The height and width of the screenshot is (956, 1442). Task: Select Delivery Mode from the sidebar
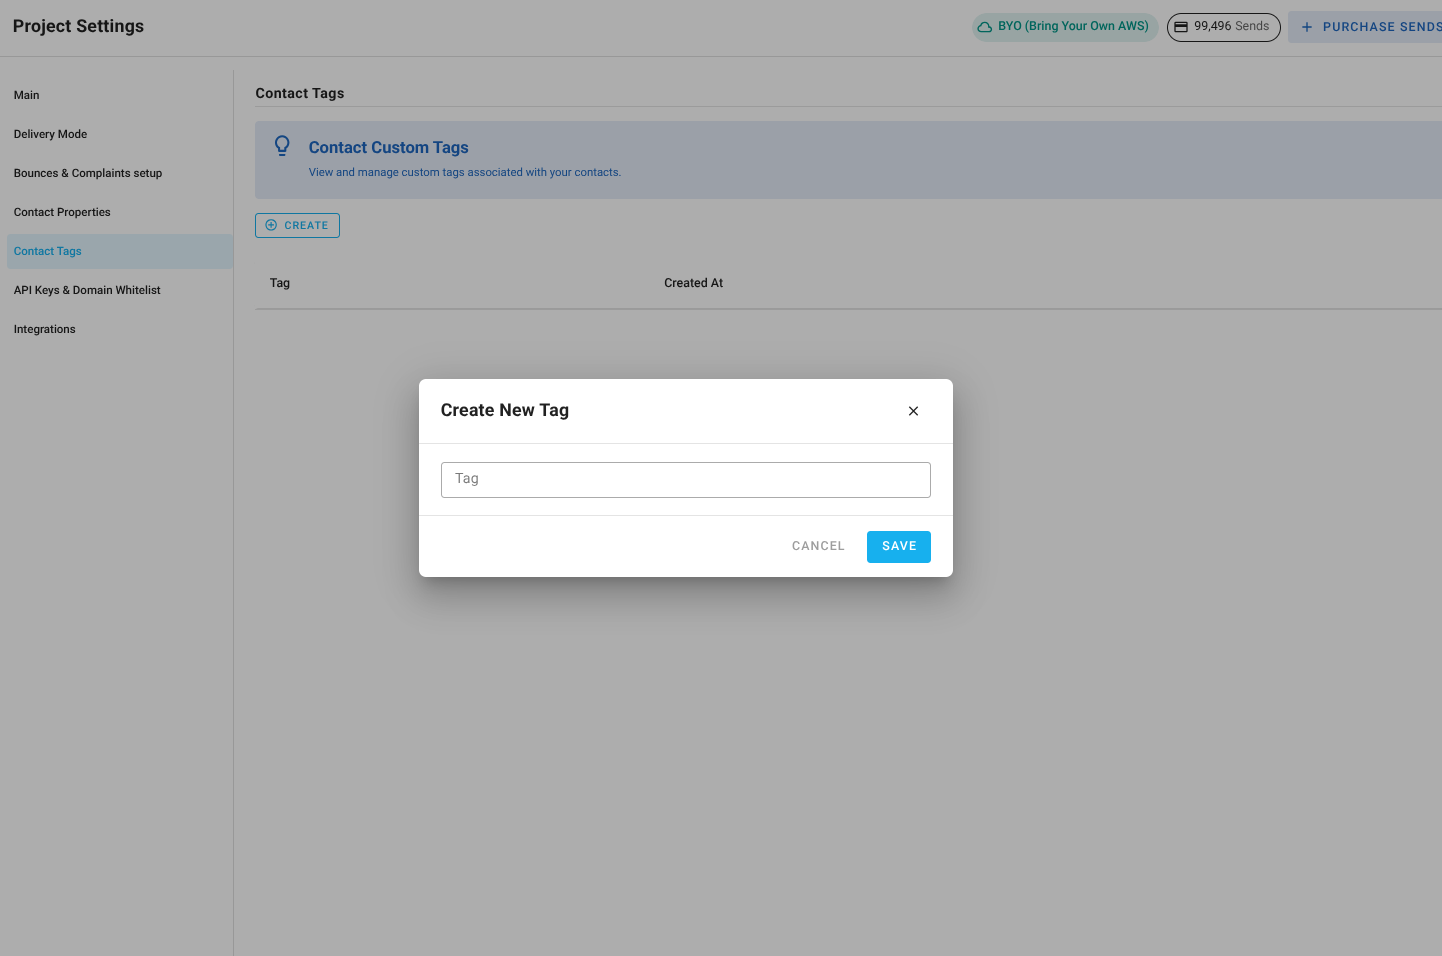click(x=50, y=134)
